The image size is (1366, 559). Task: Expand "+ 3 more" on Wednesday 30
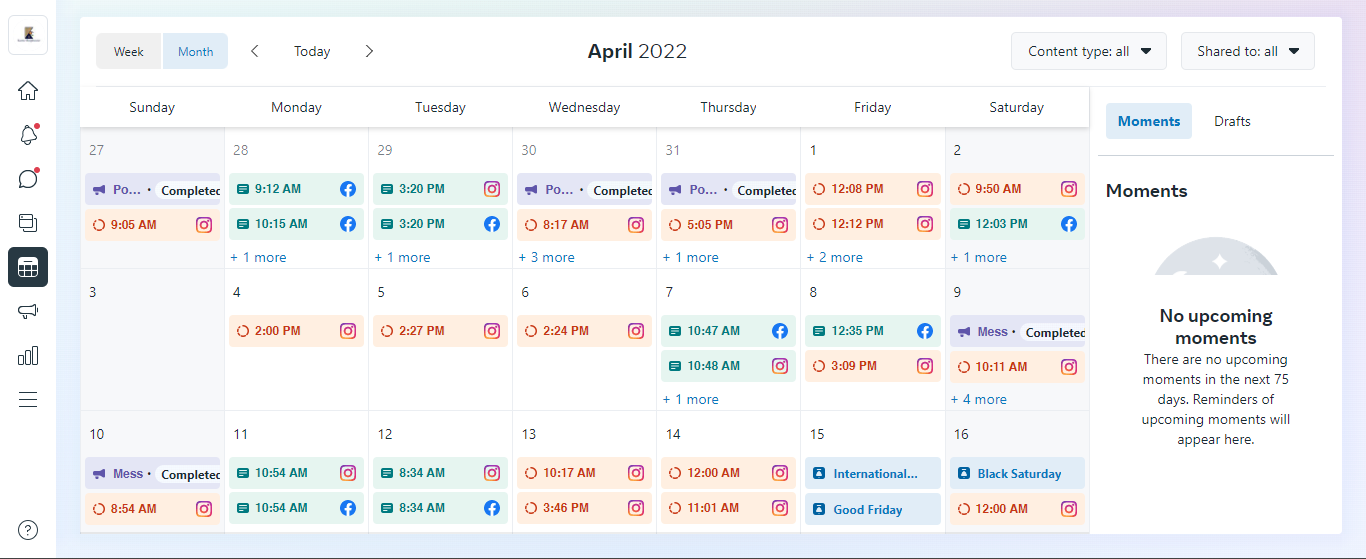(546, 257)
